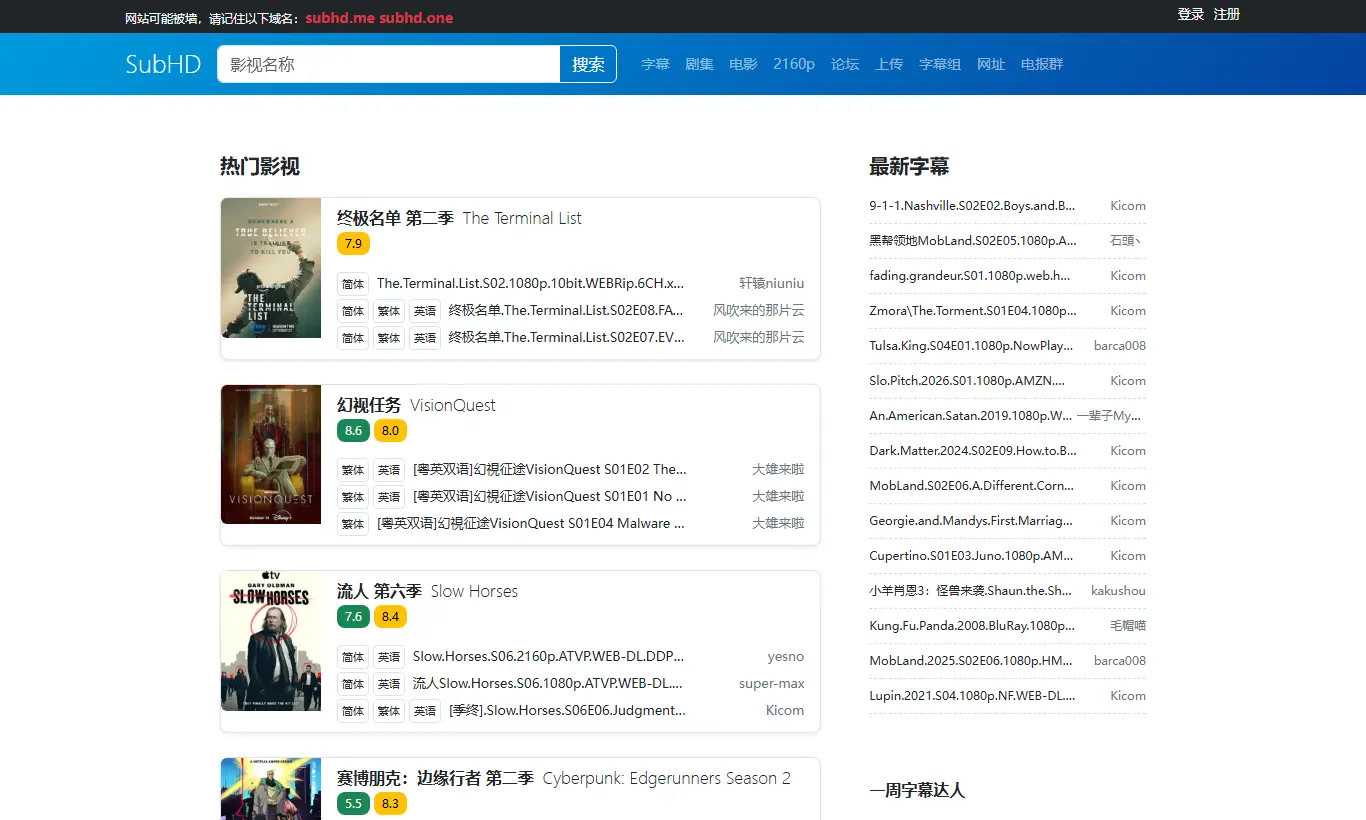
Task: Open Dark.Matter.2024.S02E09 subtitle link
Action: (x=973, y=451)
